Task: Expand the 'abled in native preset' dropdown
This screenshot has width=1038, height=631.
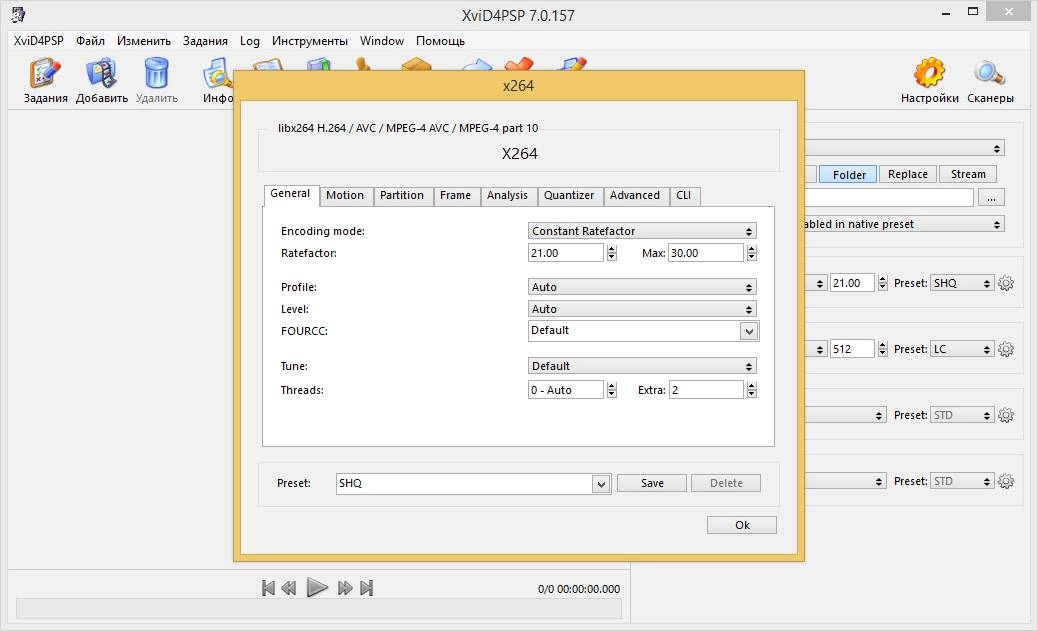Action: [904, 224]
